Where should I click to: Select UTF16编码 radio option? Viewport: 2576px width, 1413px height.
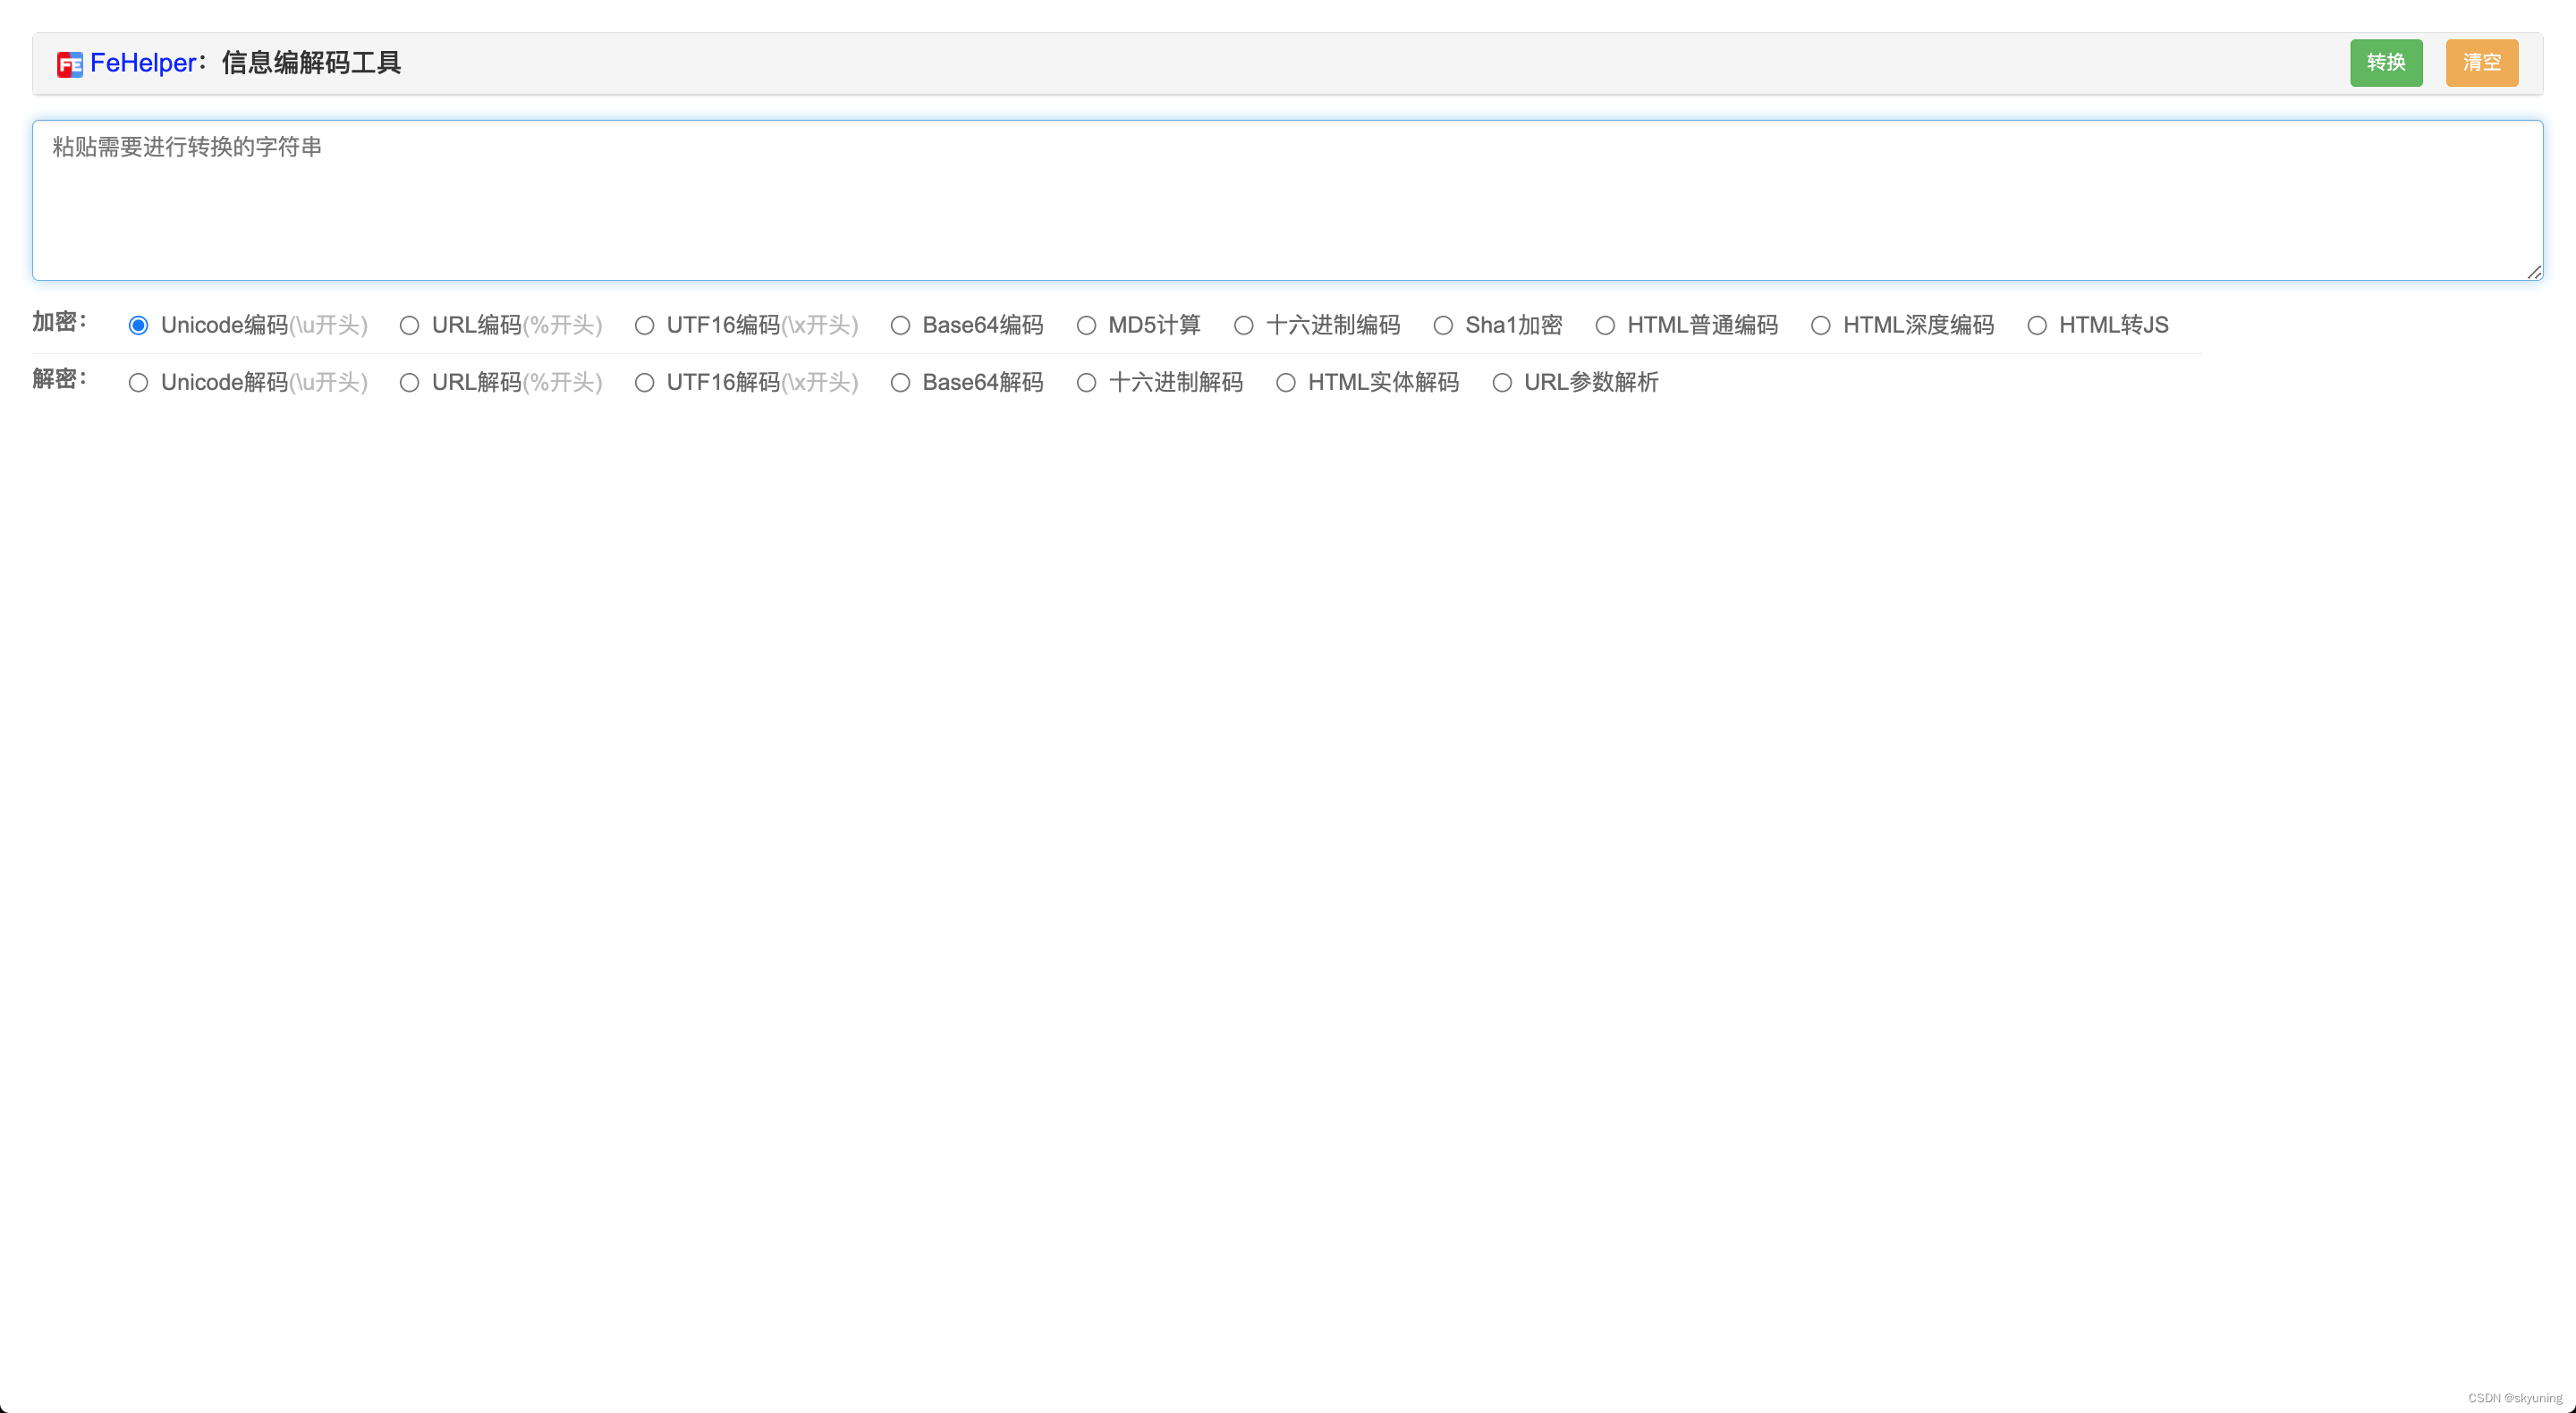click(x=644, y=326)
